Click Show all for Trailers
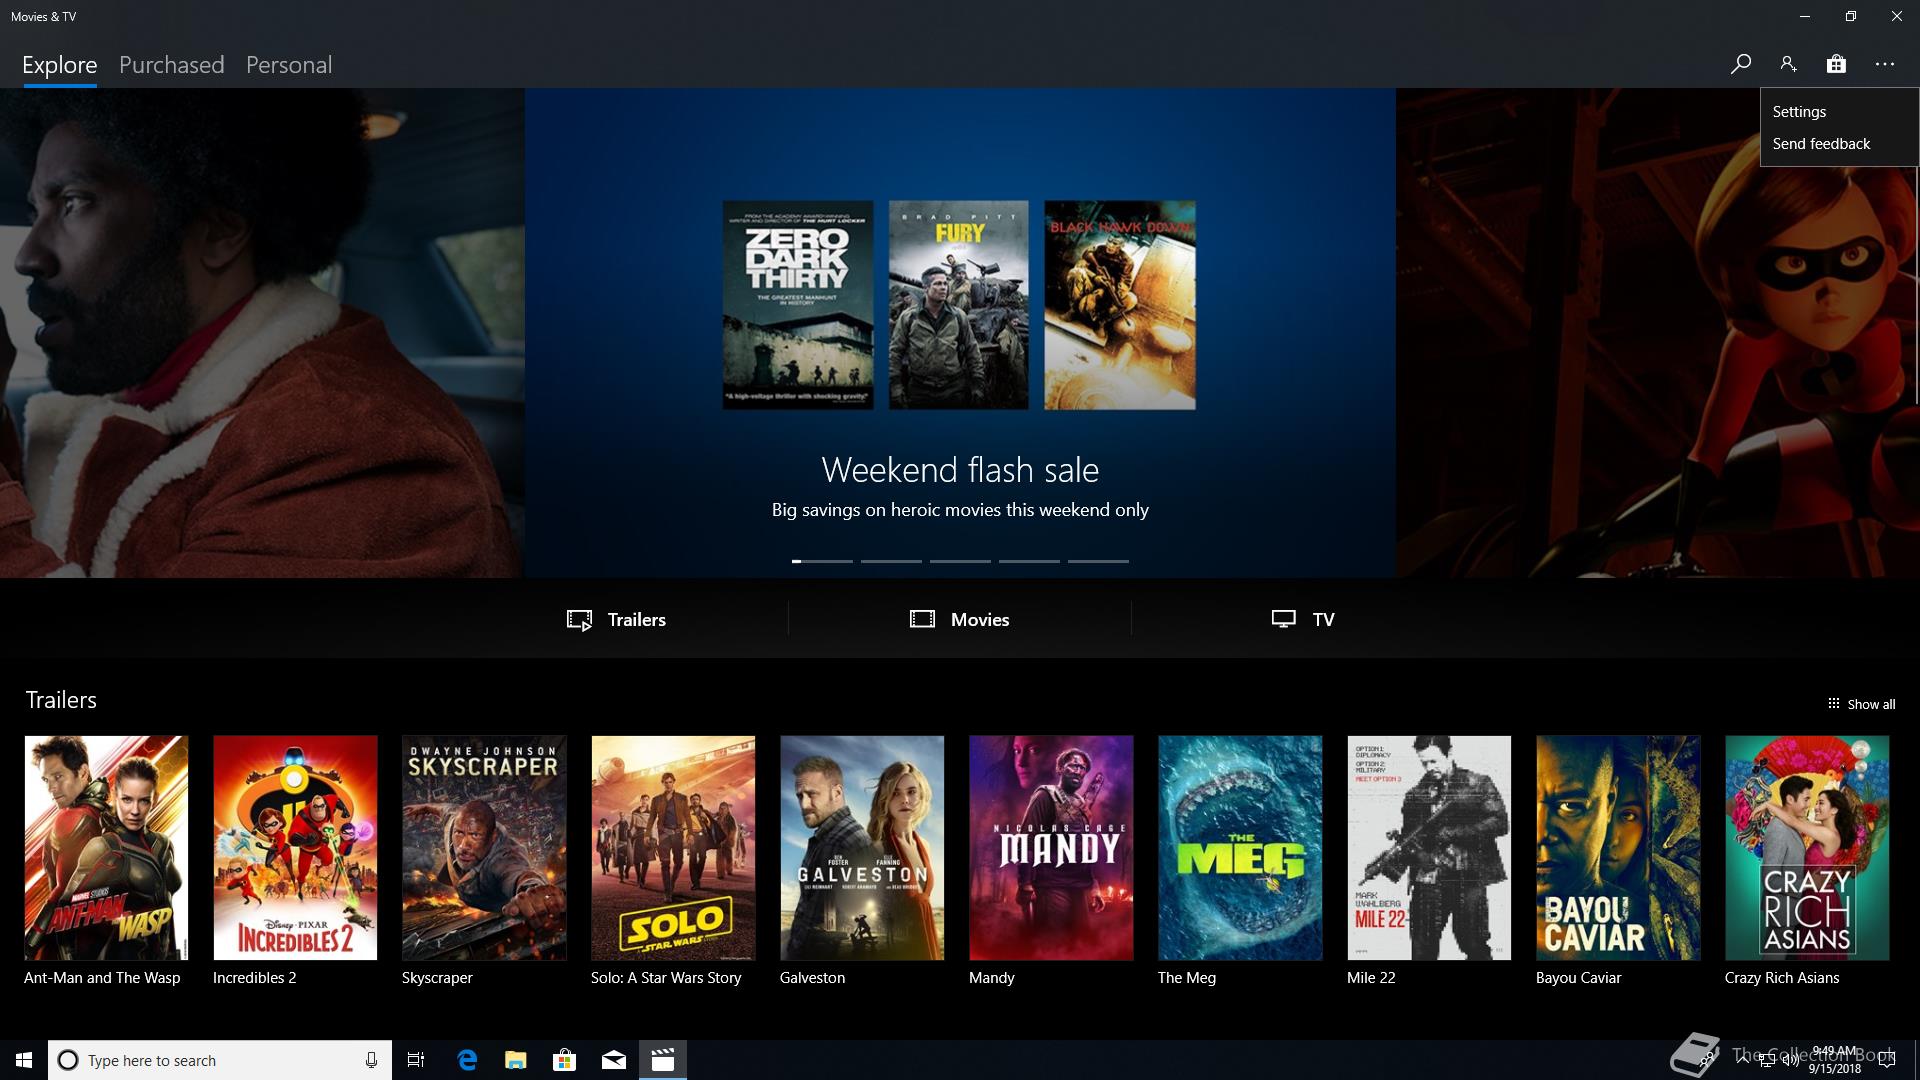The image size is (1920, 1080). [1861, 704]
